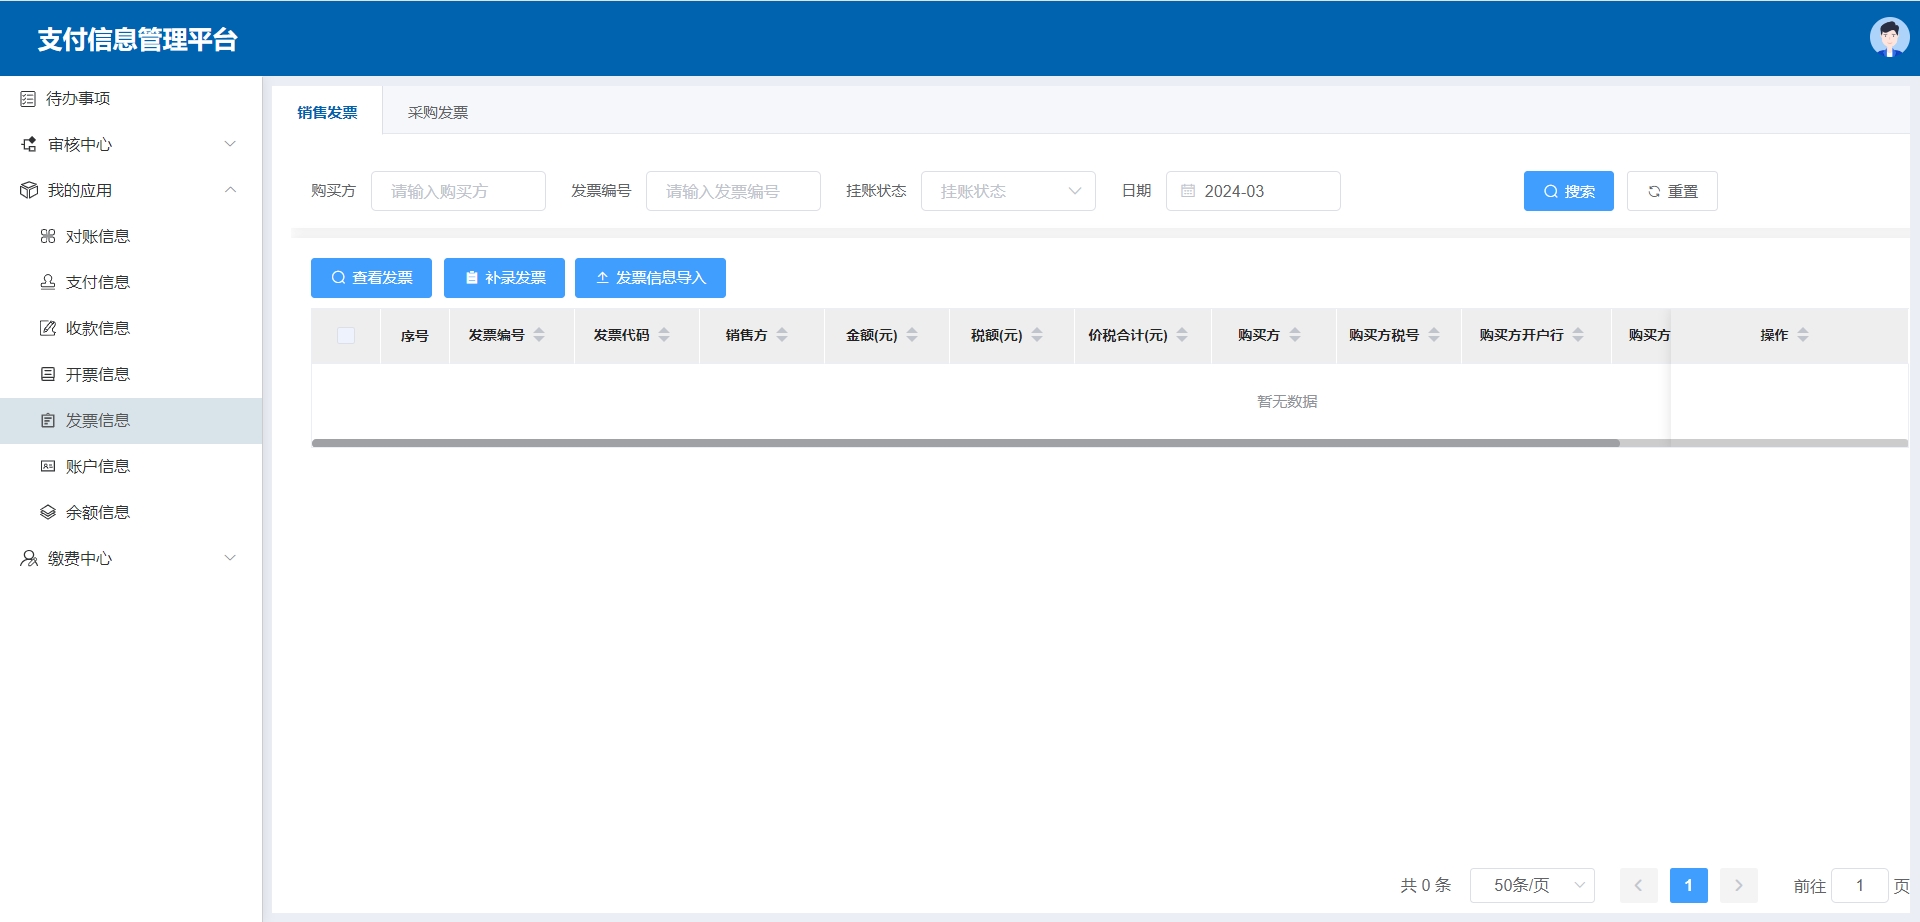Click the 搜索 button
Viewport: 1920px width, 922px height.
[1568, 192]
